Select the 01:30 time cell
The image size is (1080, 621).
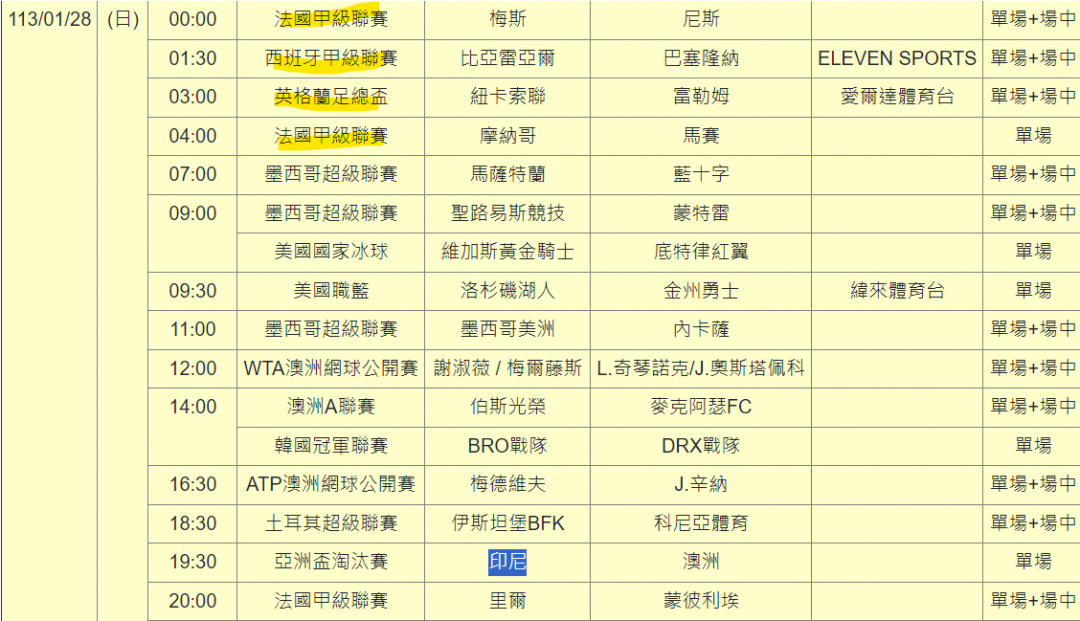click(193, 59)
